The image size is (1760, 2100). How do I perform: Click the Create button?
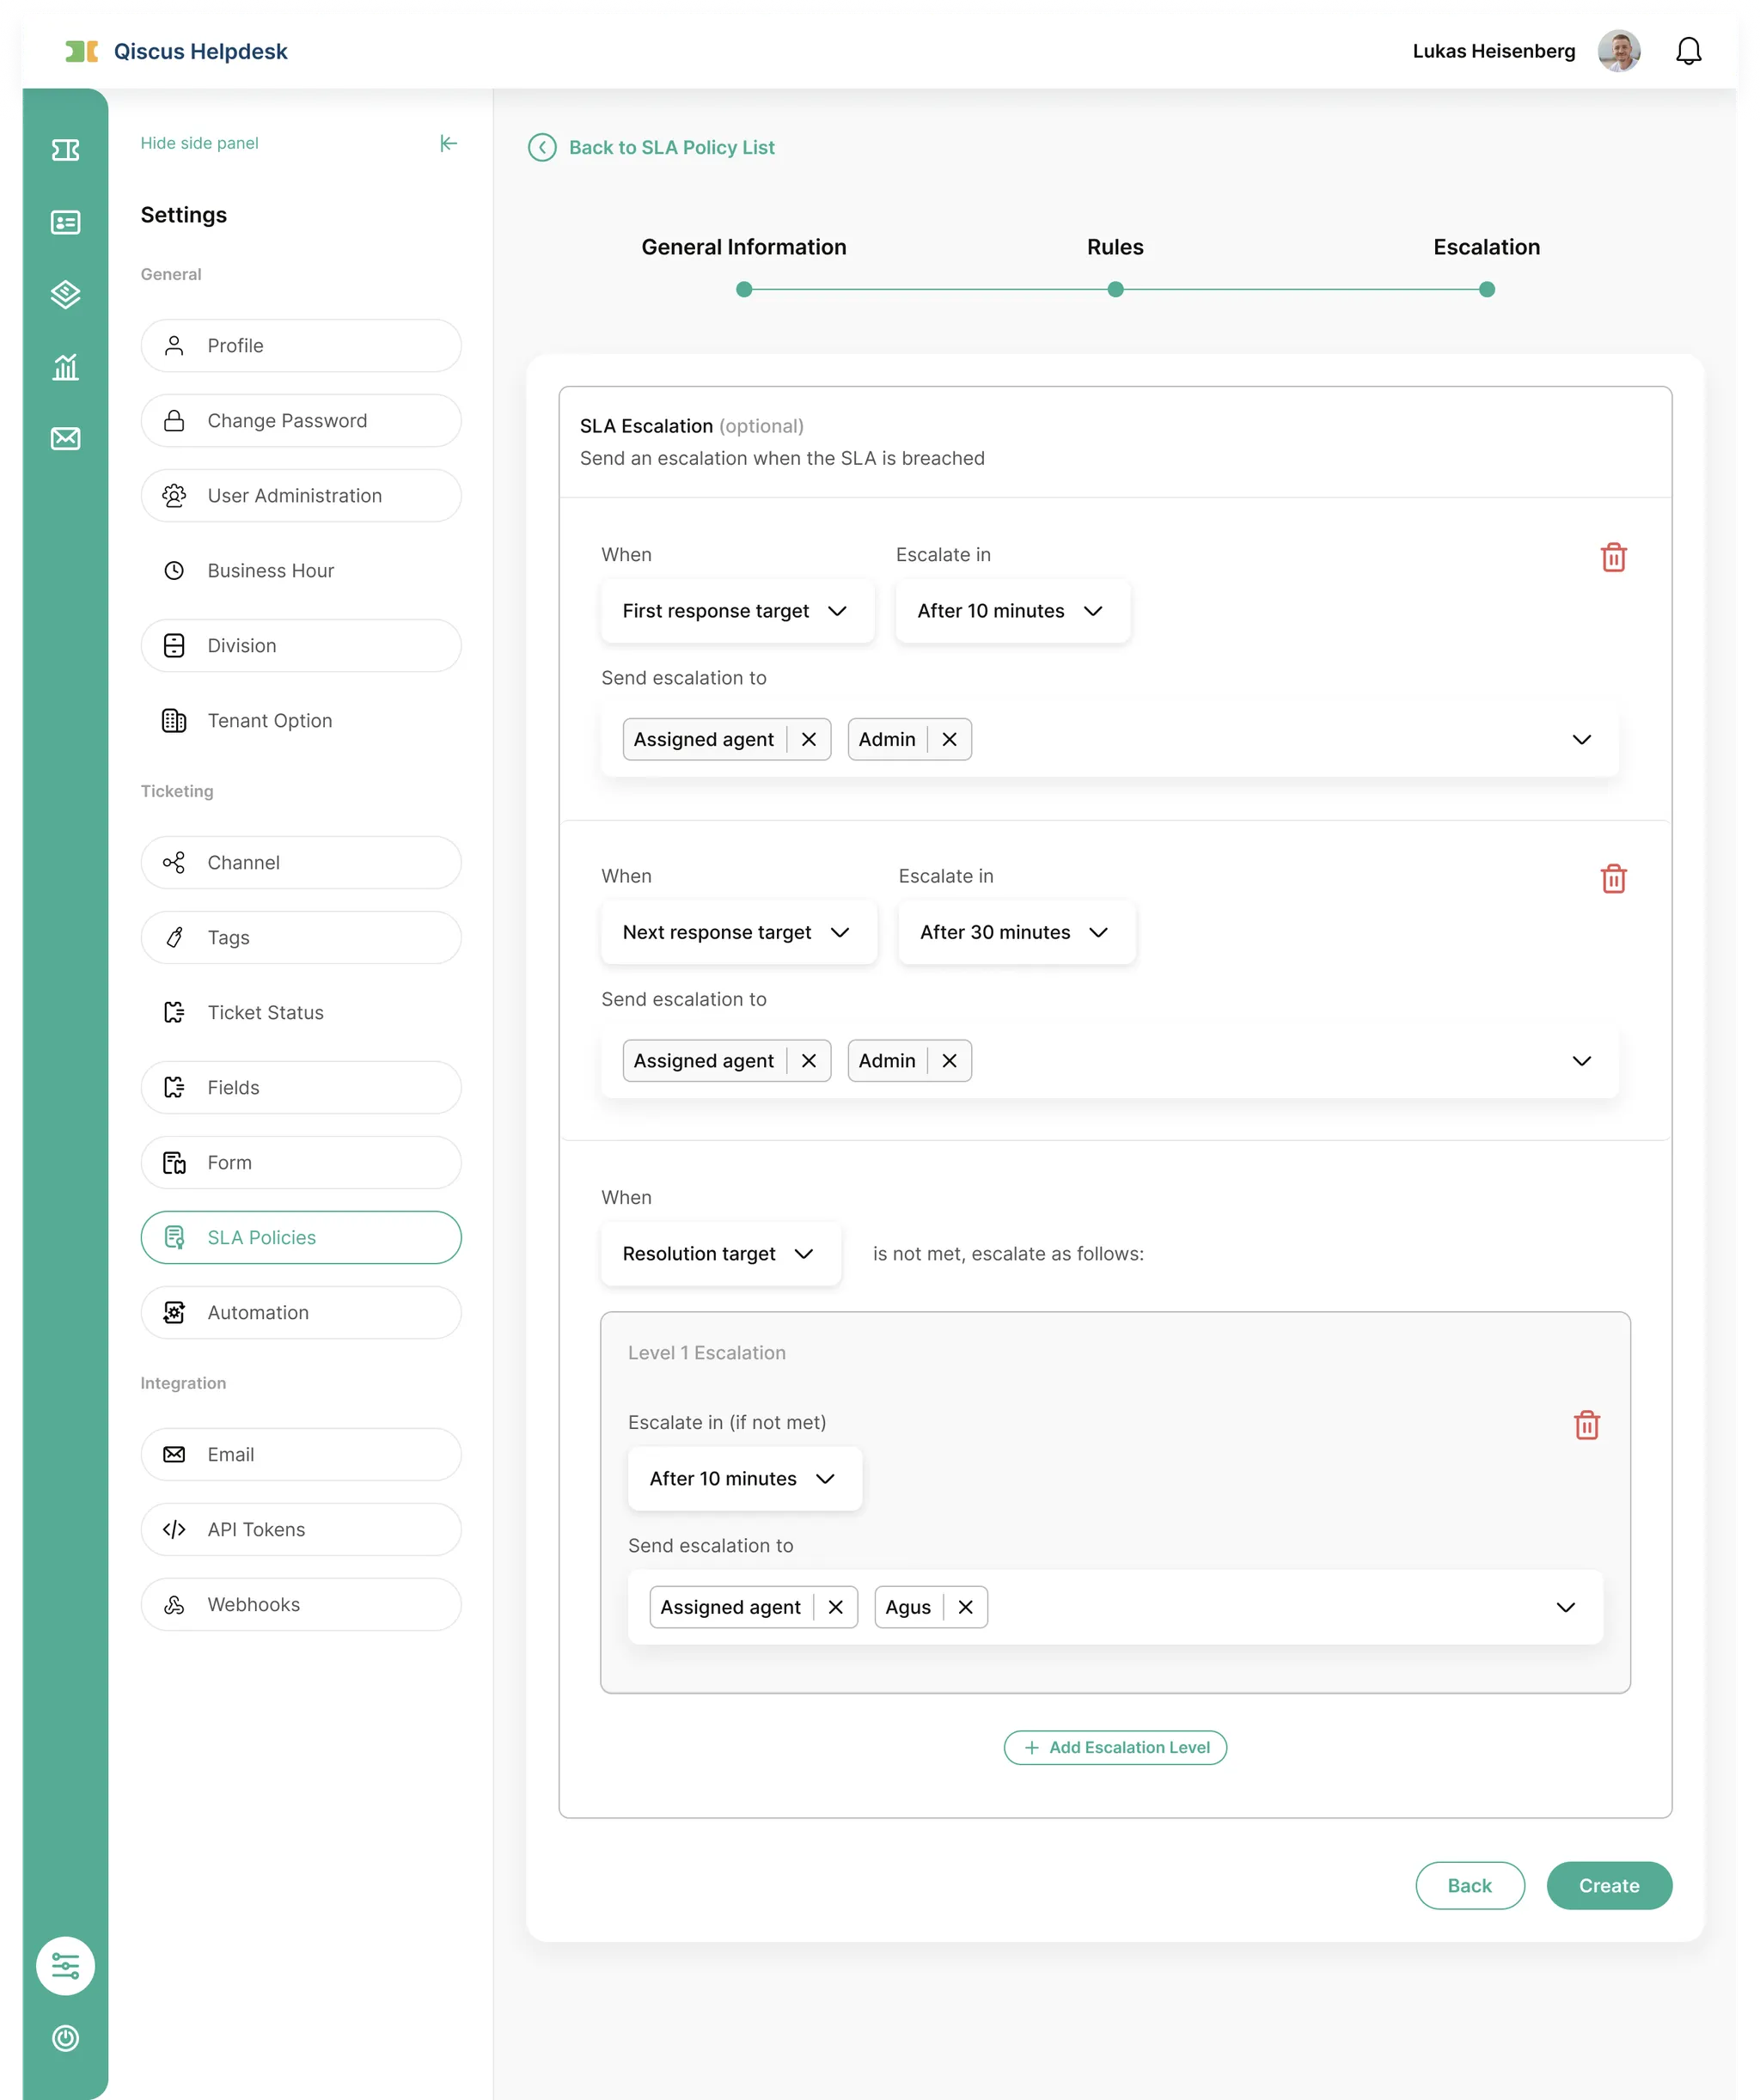tap(1608, 1885)
